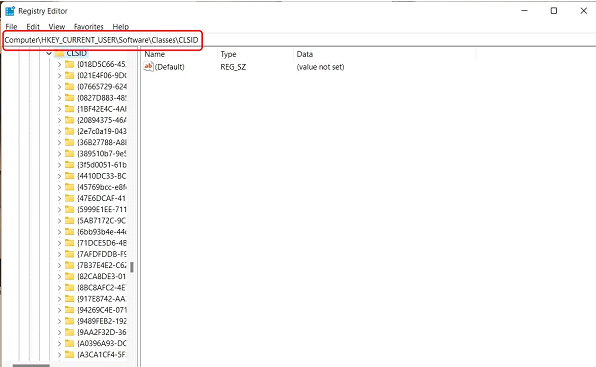Click folder icon of {1BF42E4C-4A key

click(x=70, y=109)
